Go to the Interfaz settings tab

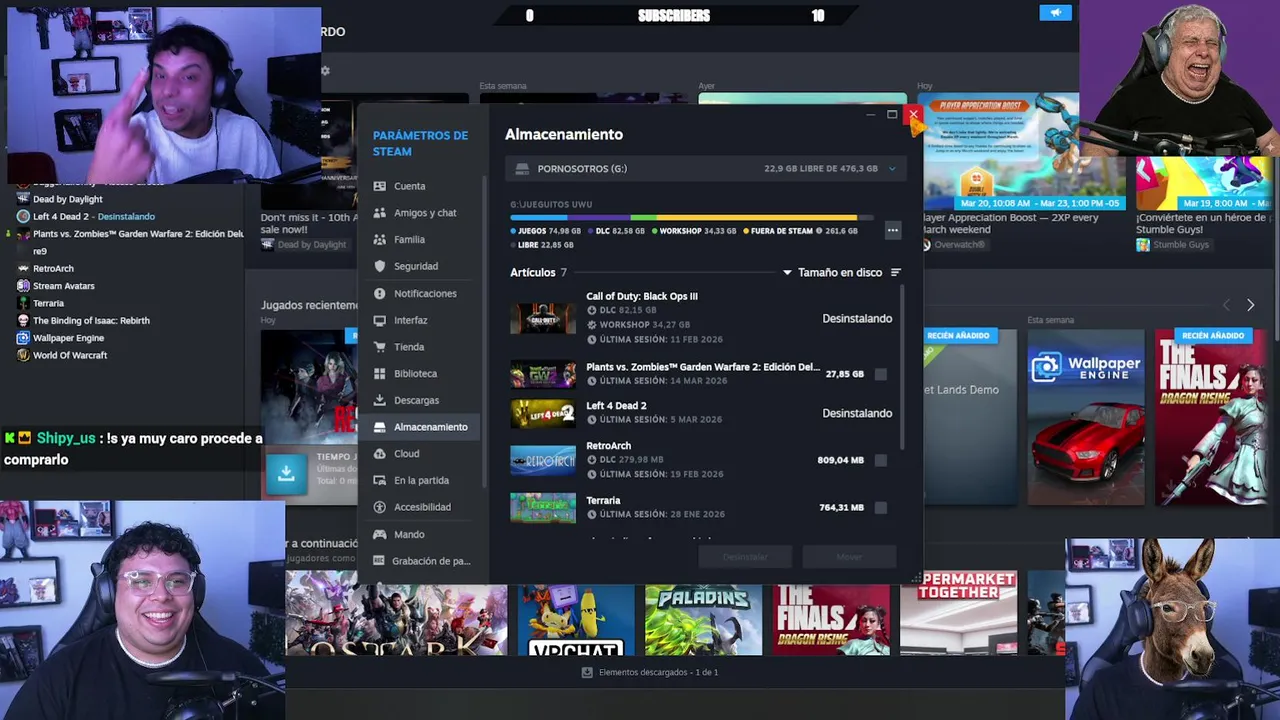tap(420, 320)
